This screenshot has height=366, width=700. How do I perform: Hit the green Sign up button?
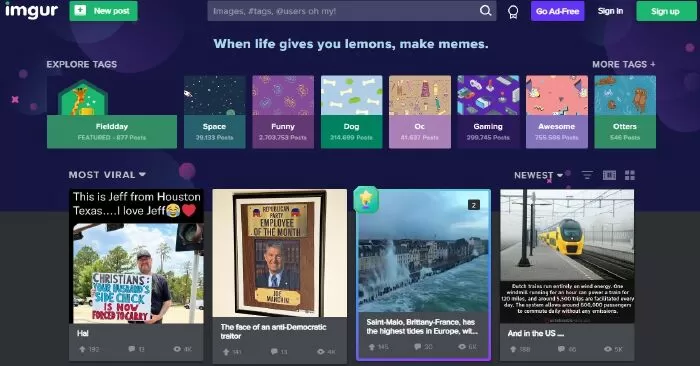point(665,11)
